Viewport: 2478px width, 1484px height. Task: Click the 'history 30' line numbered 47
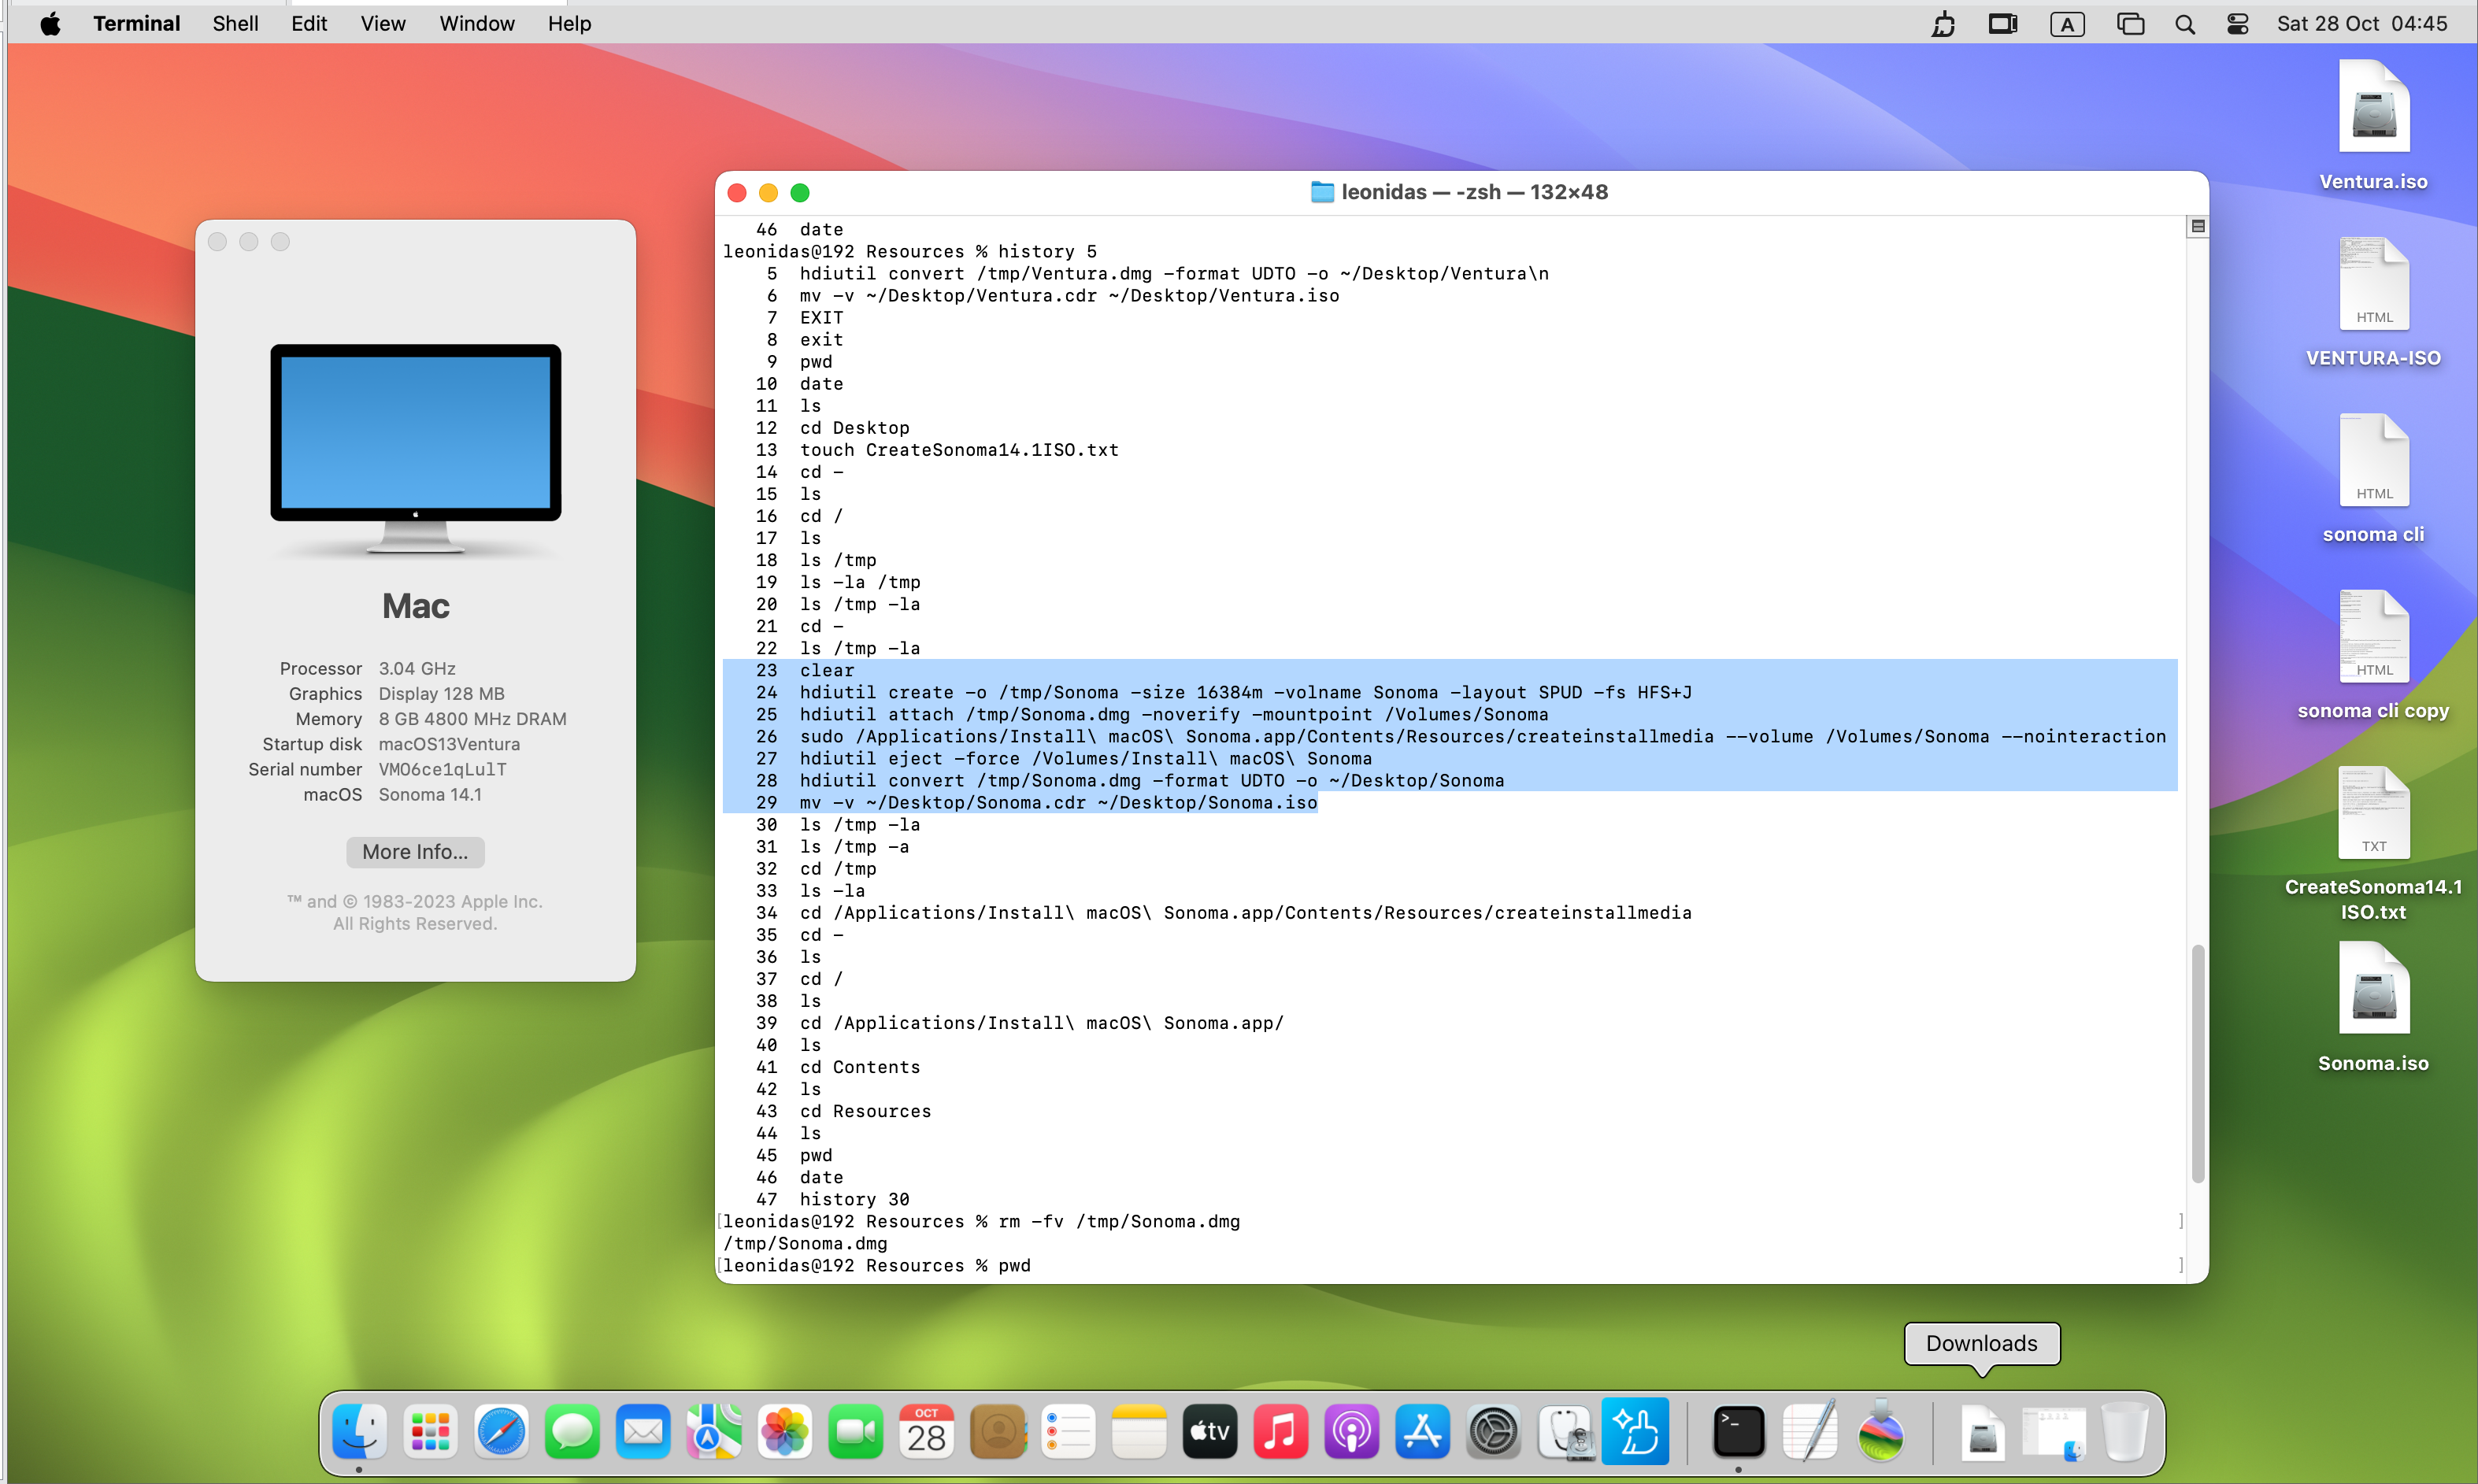click(832, 1199)
